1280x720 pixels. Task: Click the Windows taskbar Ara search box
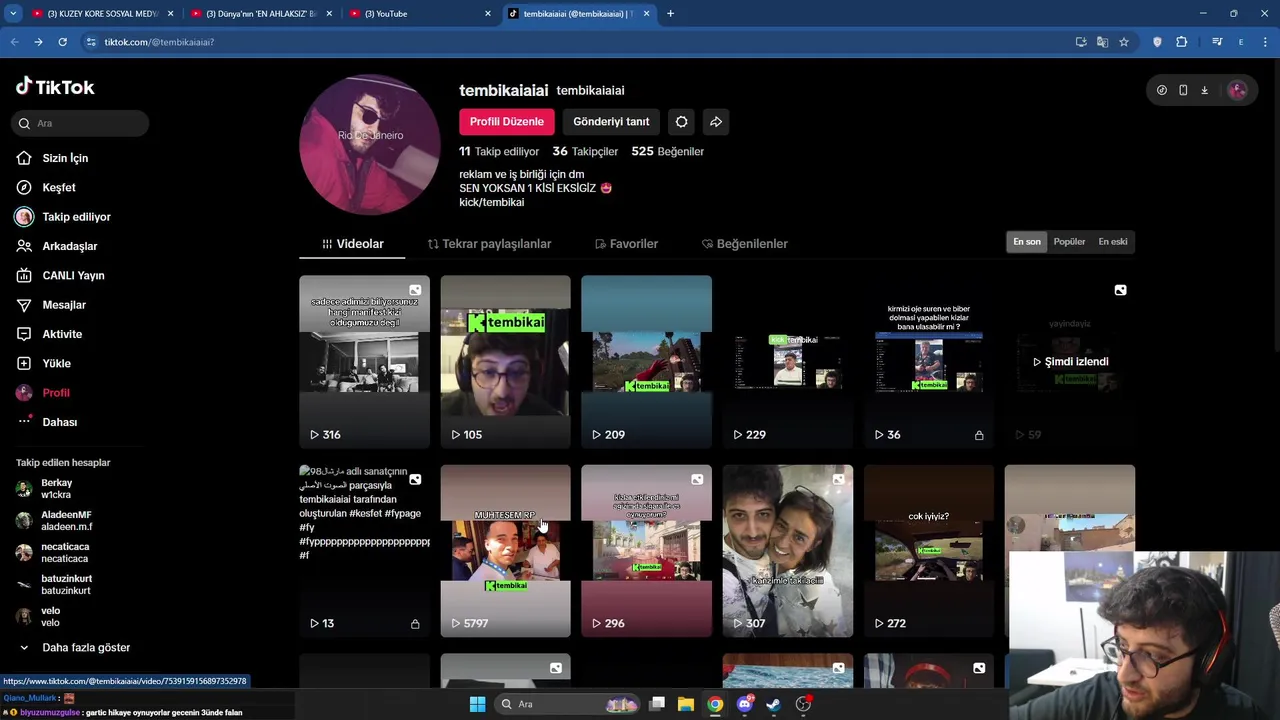pos(570,704)
